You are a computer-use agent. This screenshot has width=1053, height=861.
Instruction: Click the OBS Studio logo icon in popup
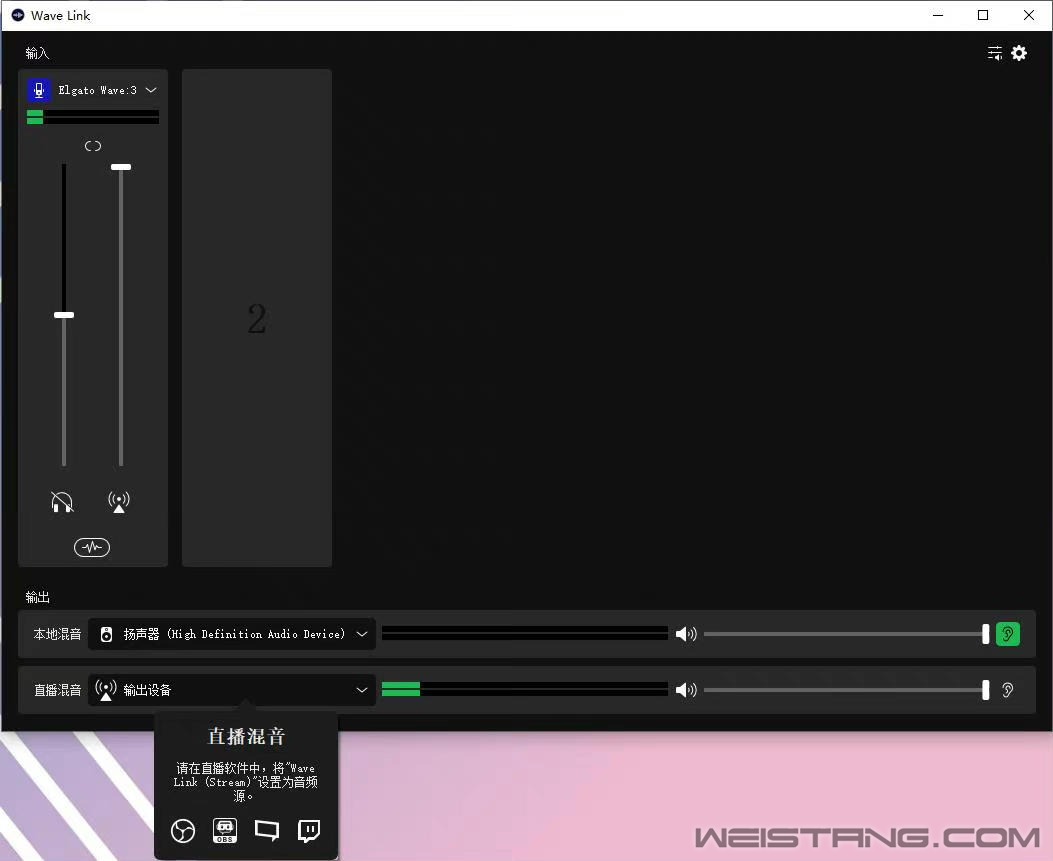(183, 831)
